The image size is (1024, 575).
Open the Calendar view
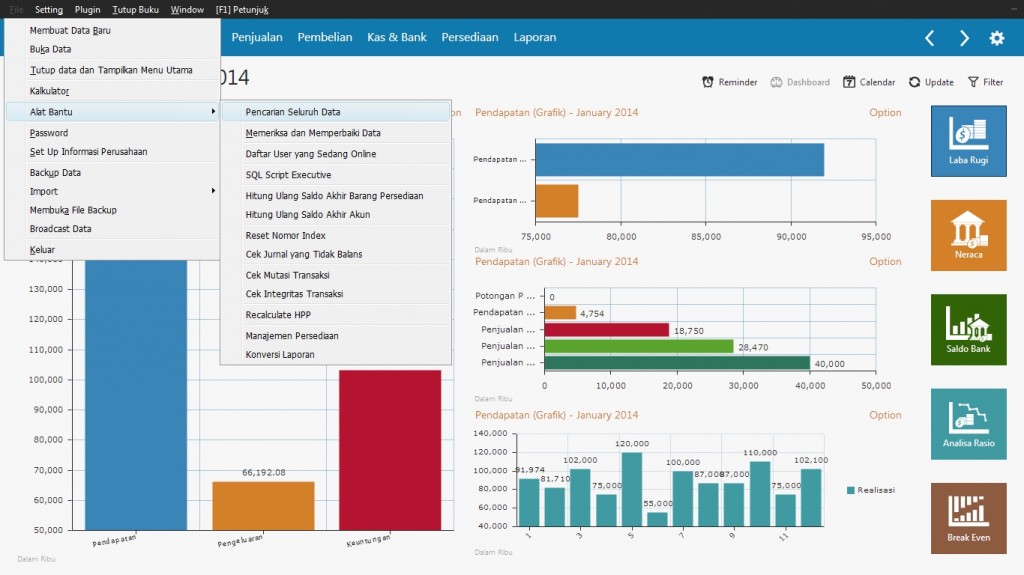(x=868, y=82)
